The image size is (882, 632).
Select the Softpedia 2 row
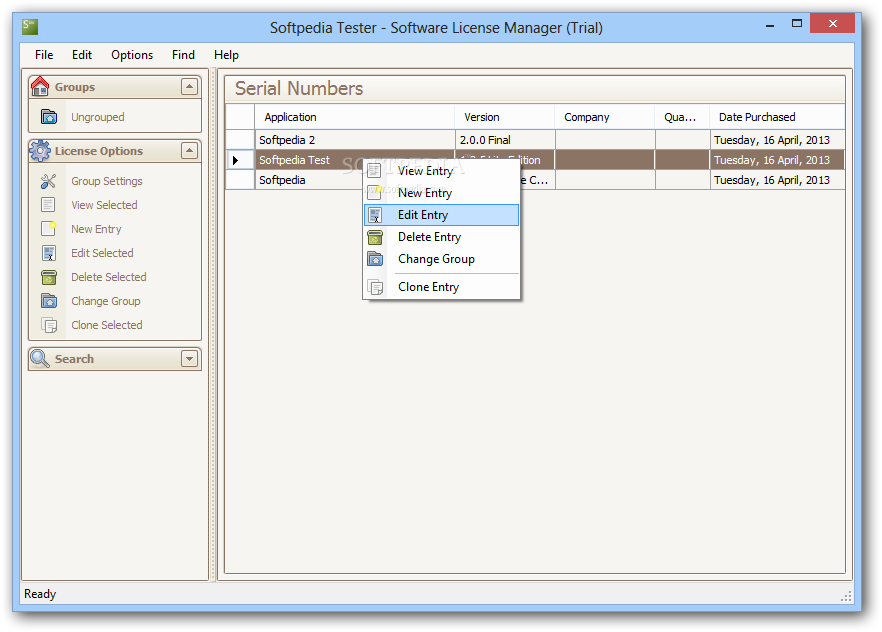click(x=536, y=140)
